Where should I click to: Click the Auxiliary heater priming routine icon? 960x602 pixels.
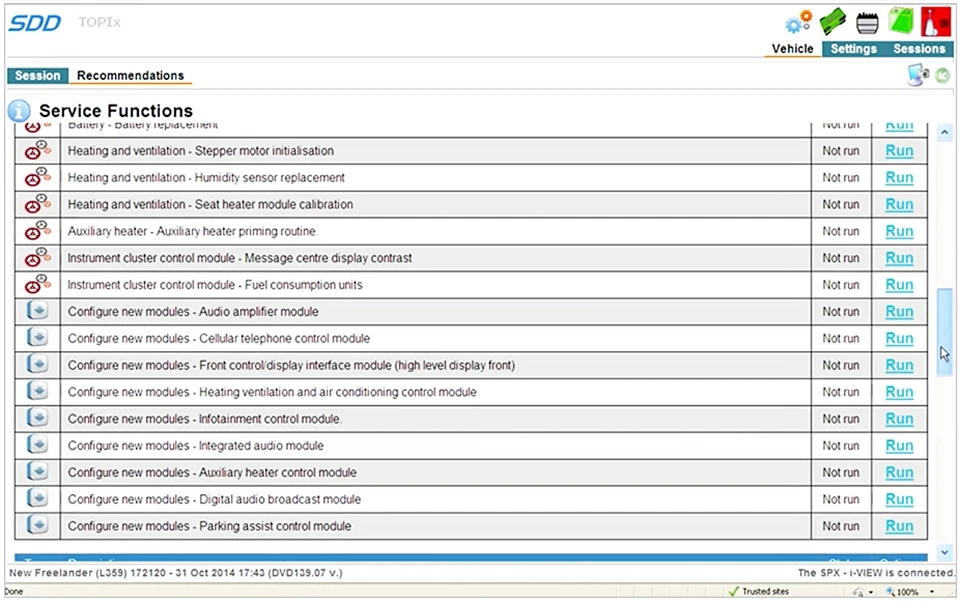click(37, 231)
